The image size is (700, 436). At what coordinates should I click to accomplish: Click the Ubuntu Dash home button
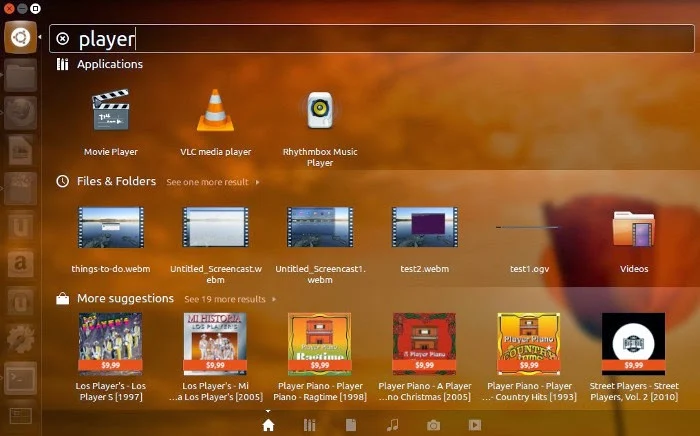click(21, 37)
